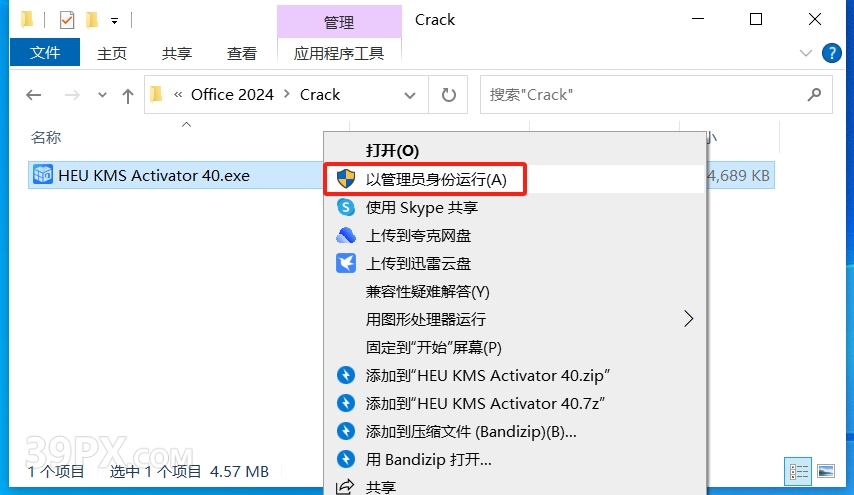Click the admin shield icon in menu

pos(346,179)
